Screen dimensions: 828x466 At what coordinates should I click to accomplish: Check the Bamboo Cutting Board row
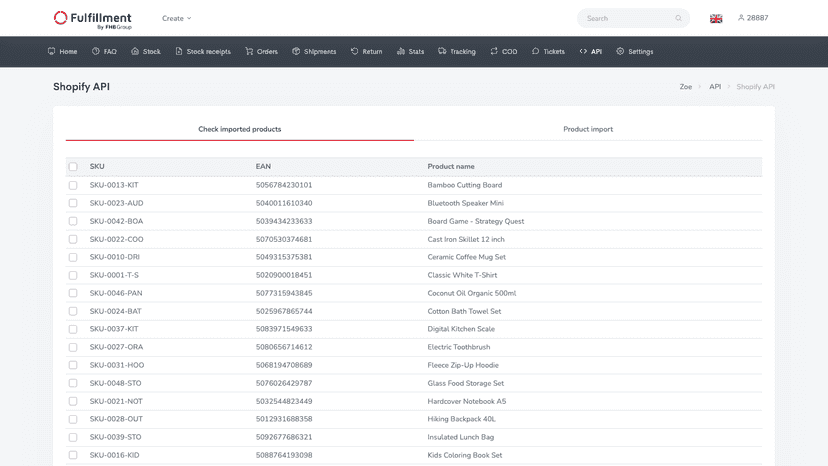[73, 185]
